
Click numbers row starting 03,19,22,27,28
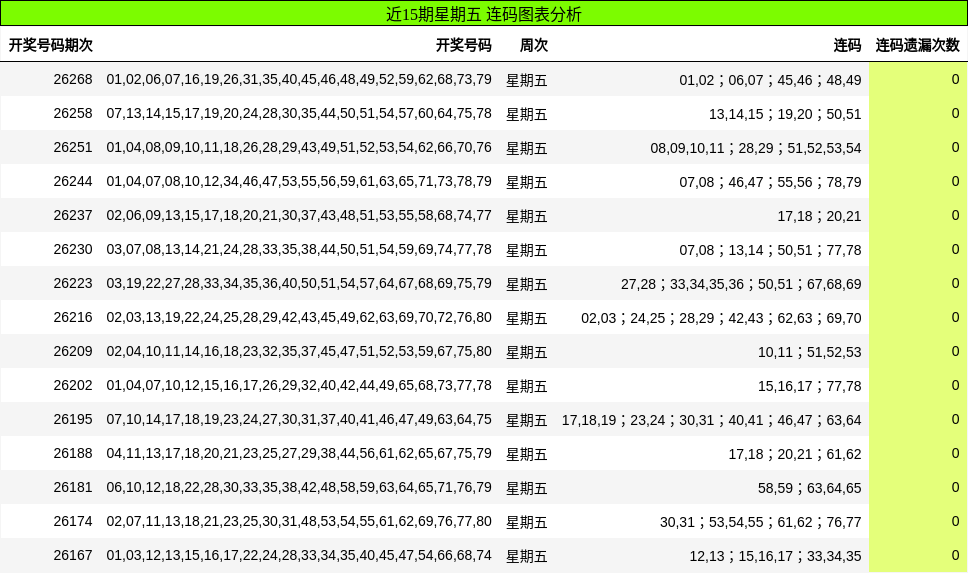[x=299, y=283]
